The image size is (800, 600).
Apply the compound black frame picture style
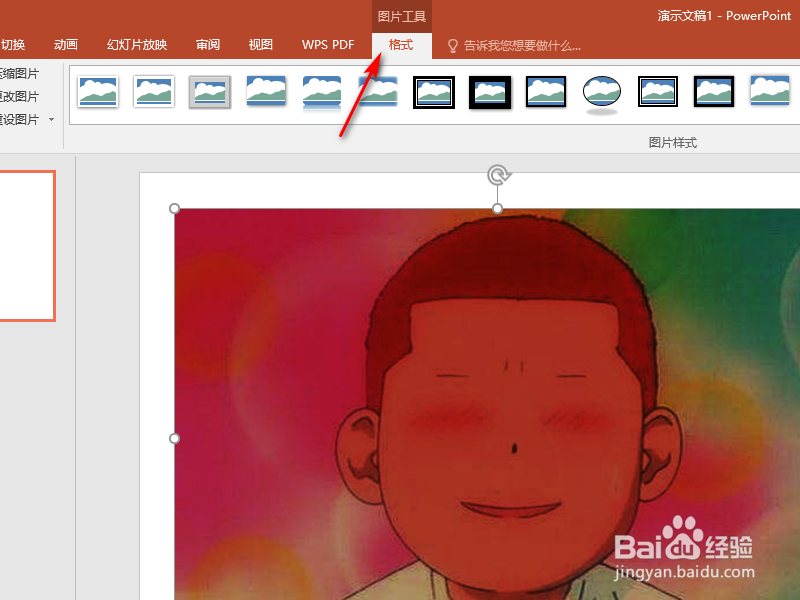coord(658,92)
